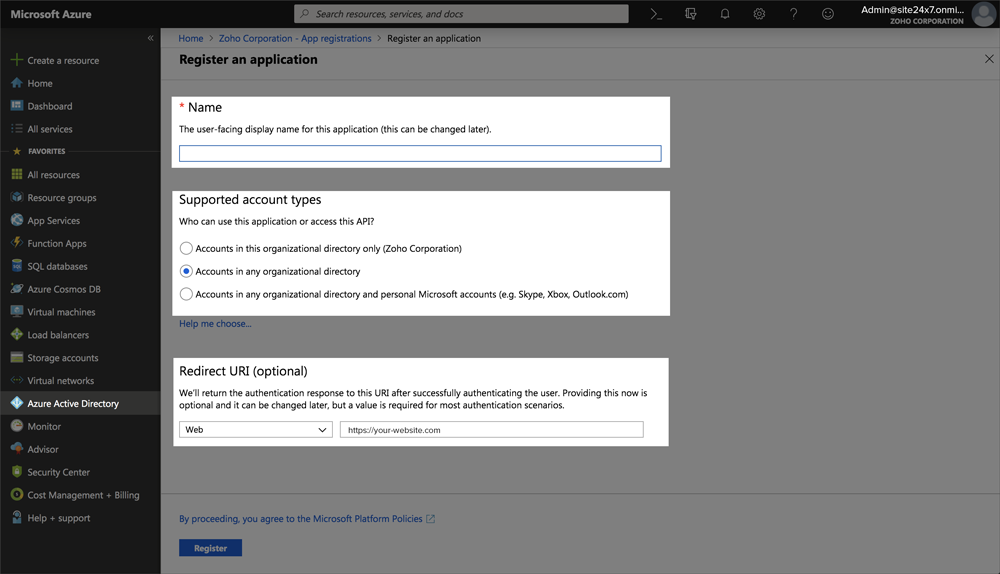Click the Register button
Image resolution: width=1000 pixels, height=574 pixels.
point(210,548)
